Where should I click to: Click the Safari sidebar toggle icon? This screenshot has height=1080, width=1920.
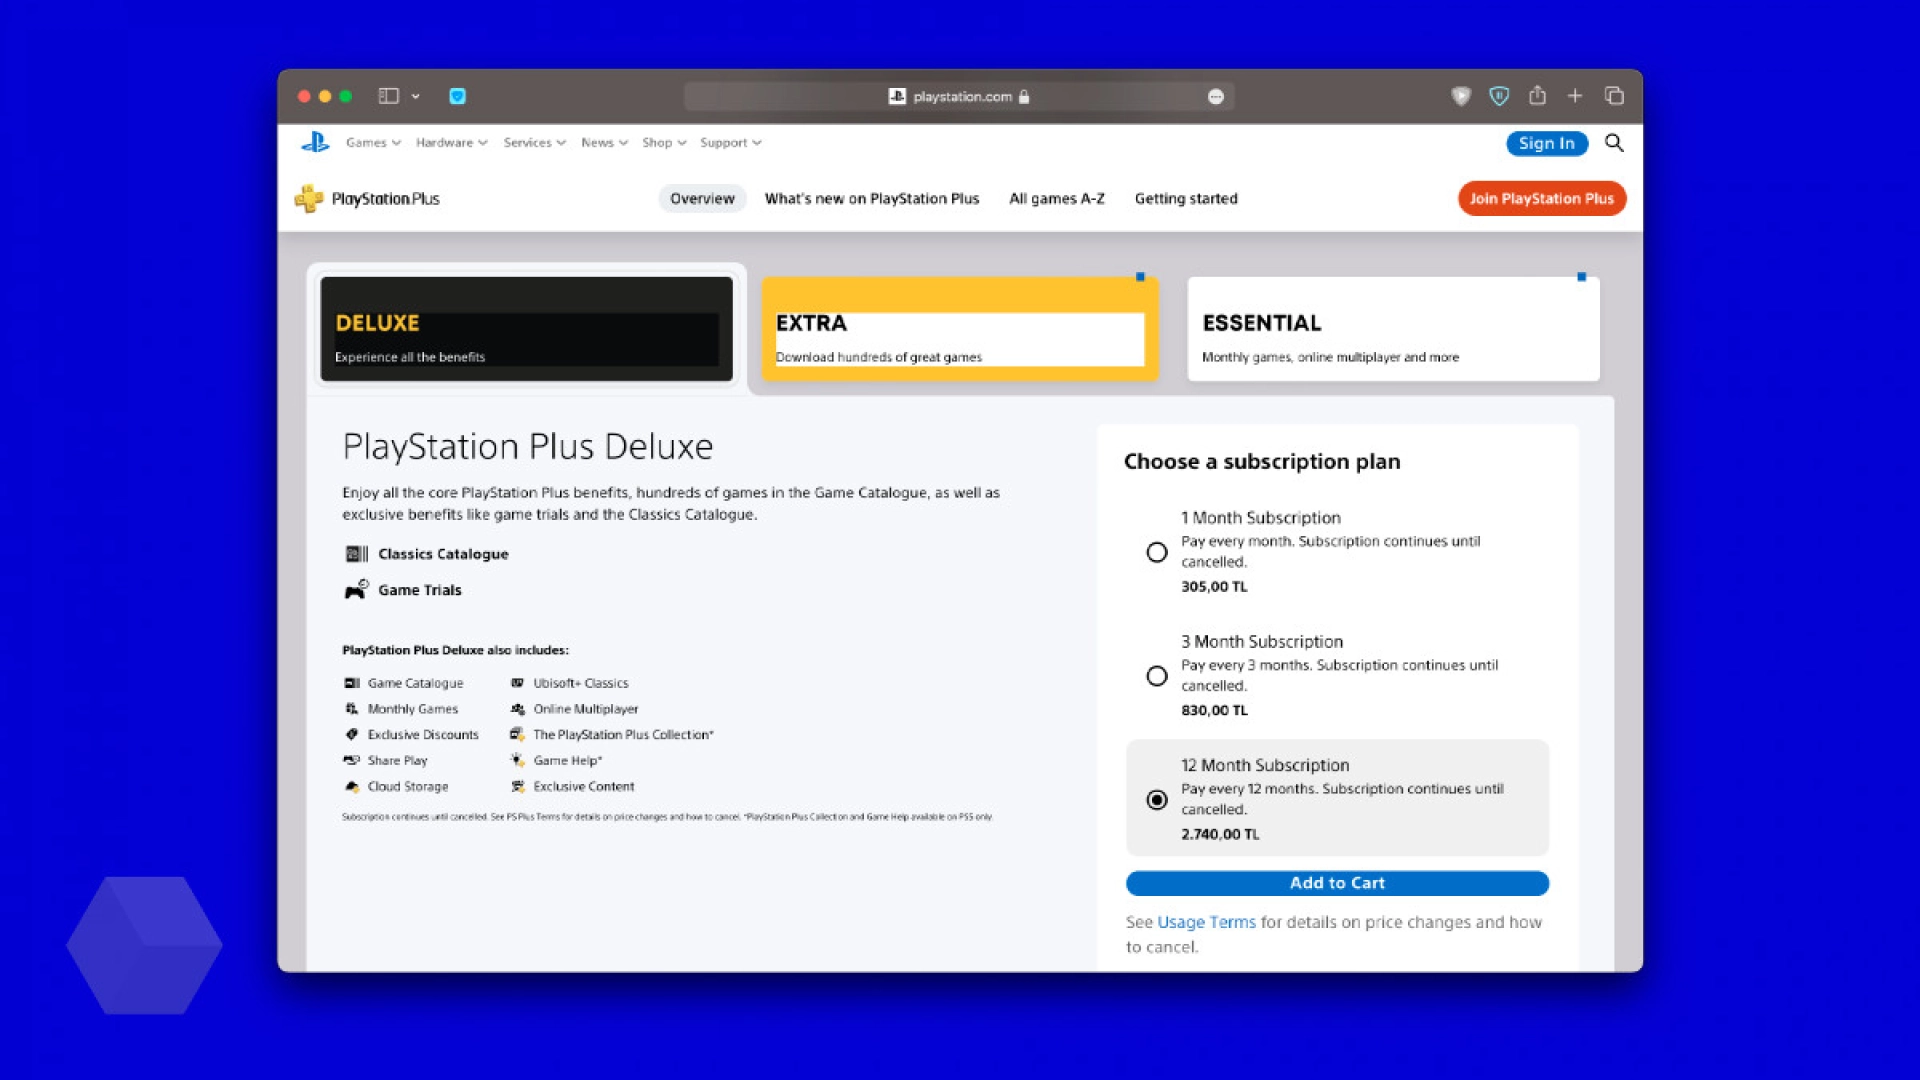tap(389, 96)
